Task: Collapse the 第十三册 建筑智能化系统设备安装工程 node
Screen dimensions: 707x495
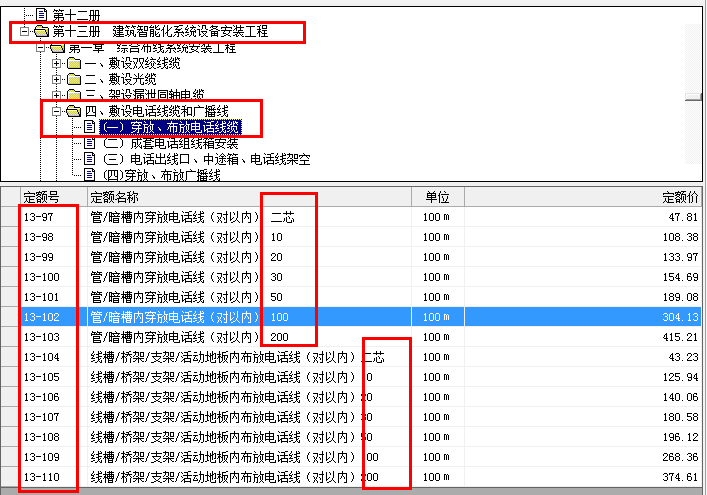Action: 24,31
